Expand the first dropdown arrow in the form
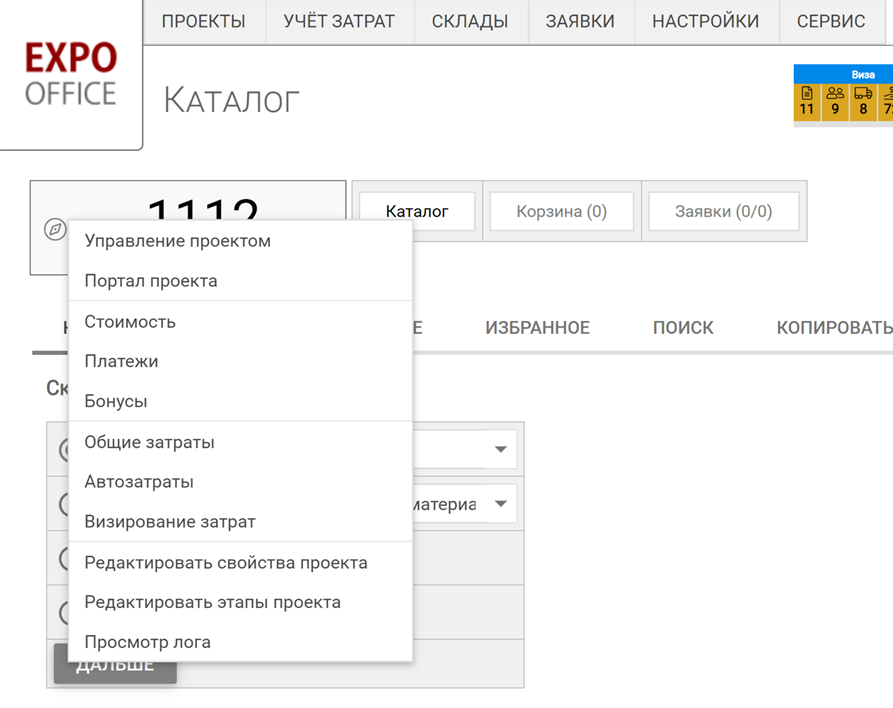This screenshot has width=893, height=708. pos(500,450)
